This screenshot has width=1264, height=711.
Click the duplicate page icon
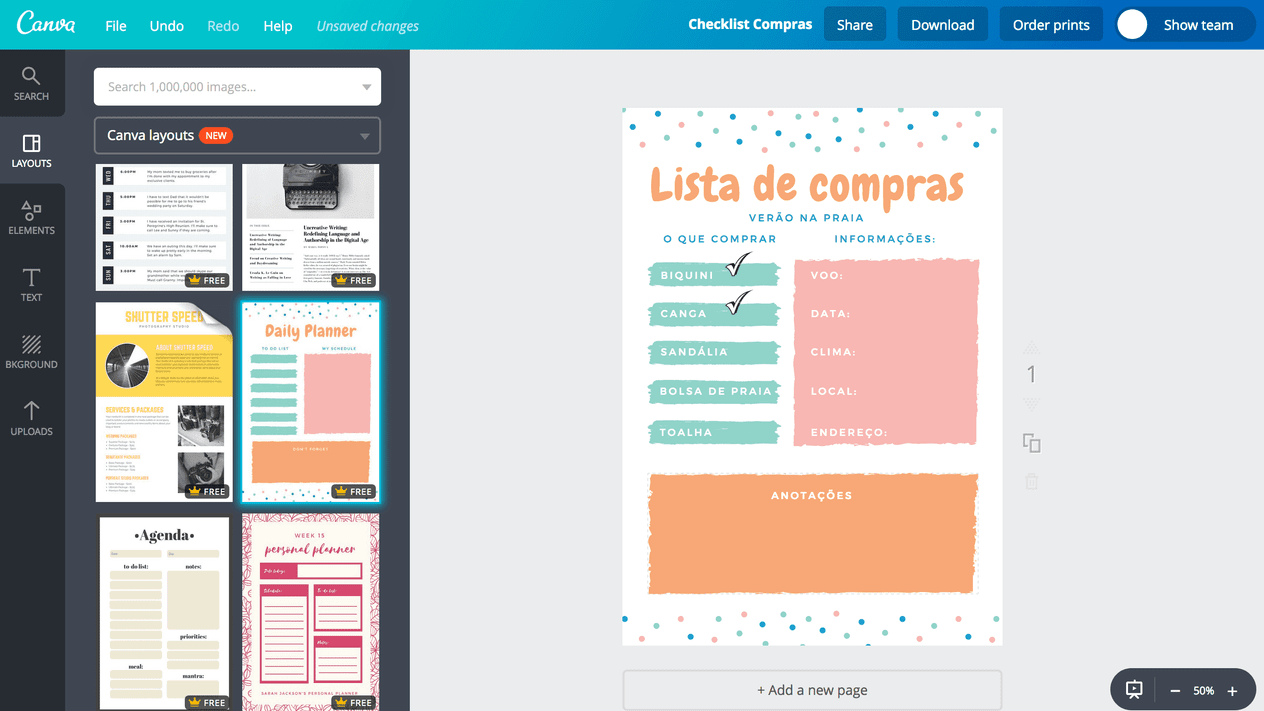pyautogui.click(x=1032, y=443)
